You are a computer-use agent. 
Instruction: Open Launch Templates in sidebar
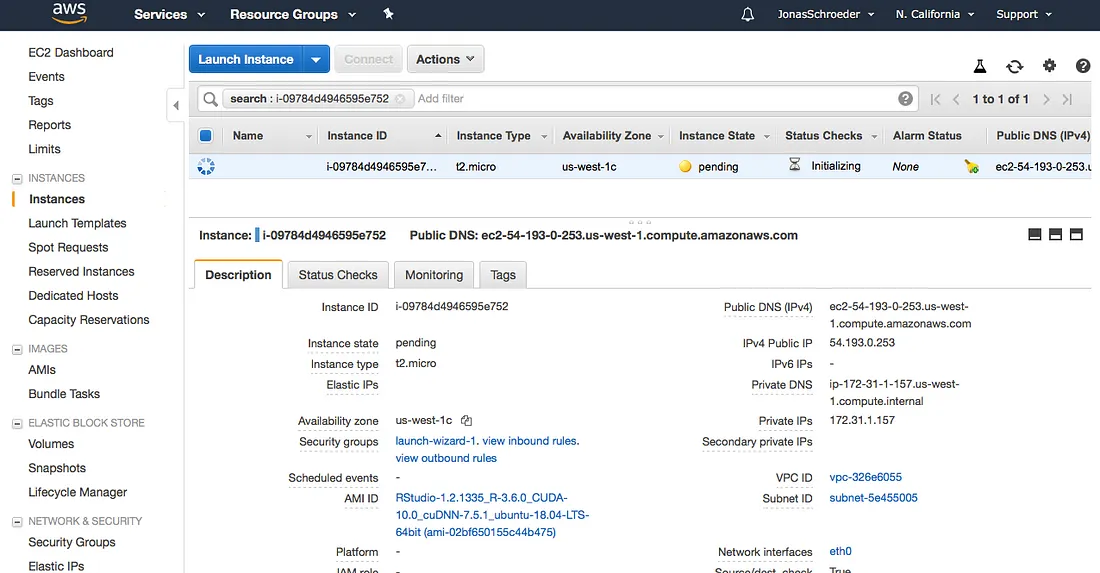[x=77, y=223]
